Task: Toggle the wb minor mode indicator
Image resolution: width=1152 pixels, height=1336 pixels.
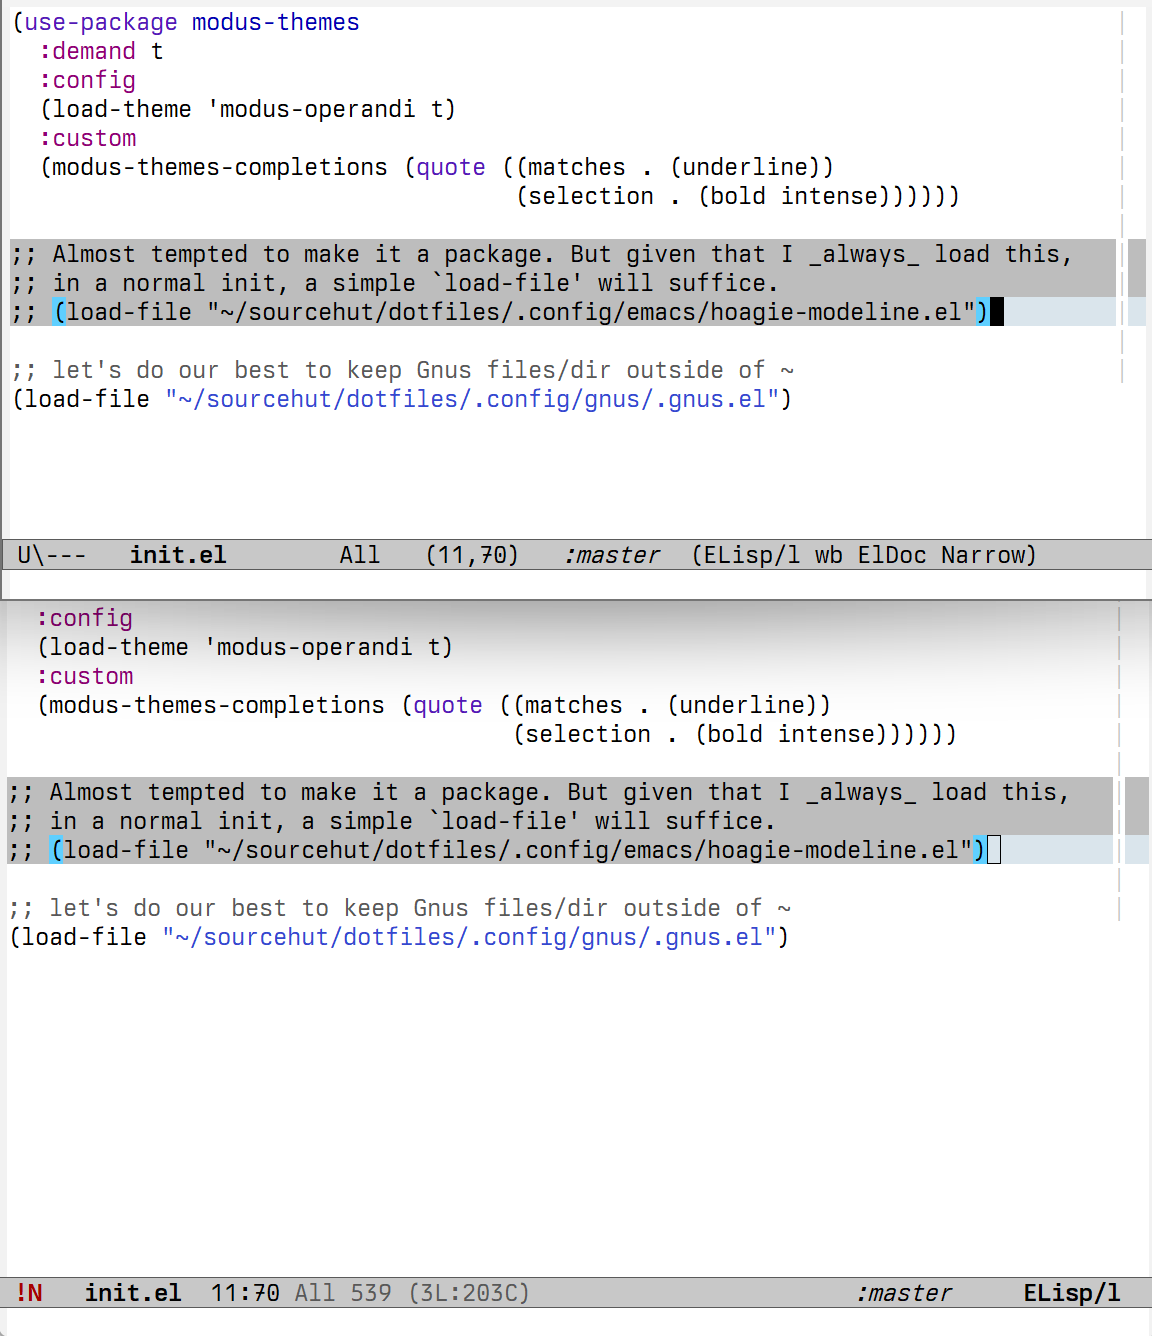Action: [828, 555]
